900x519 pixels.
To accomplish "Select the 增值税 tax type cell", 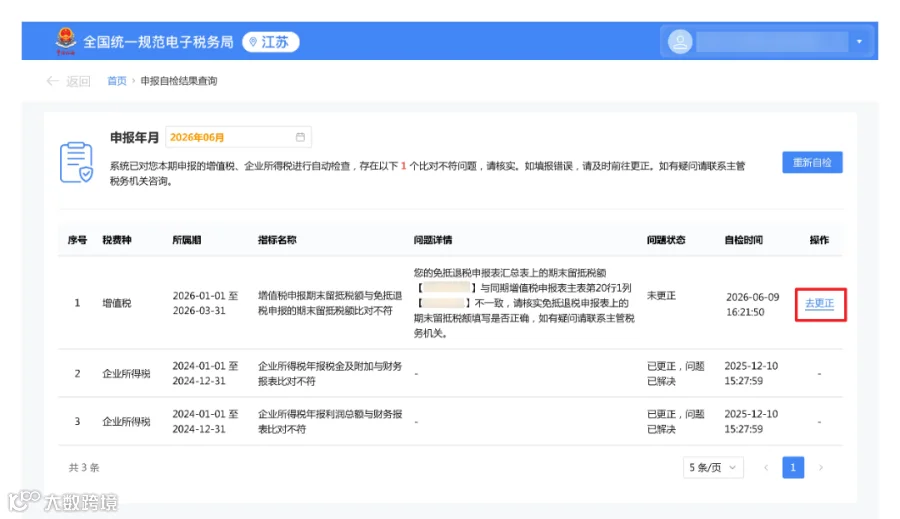I will click(x=117, y=303).
